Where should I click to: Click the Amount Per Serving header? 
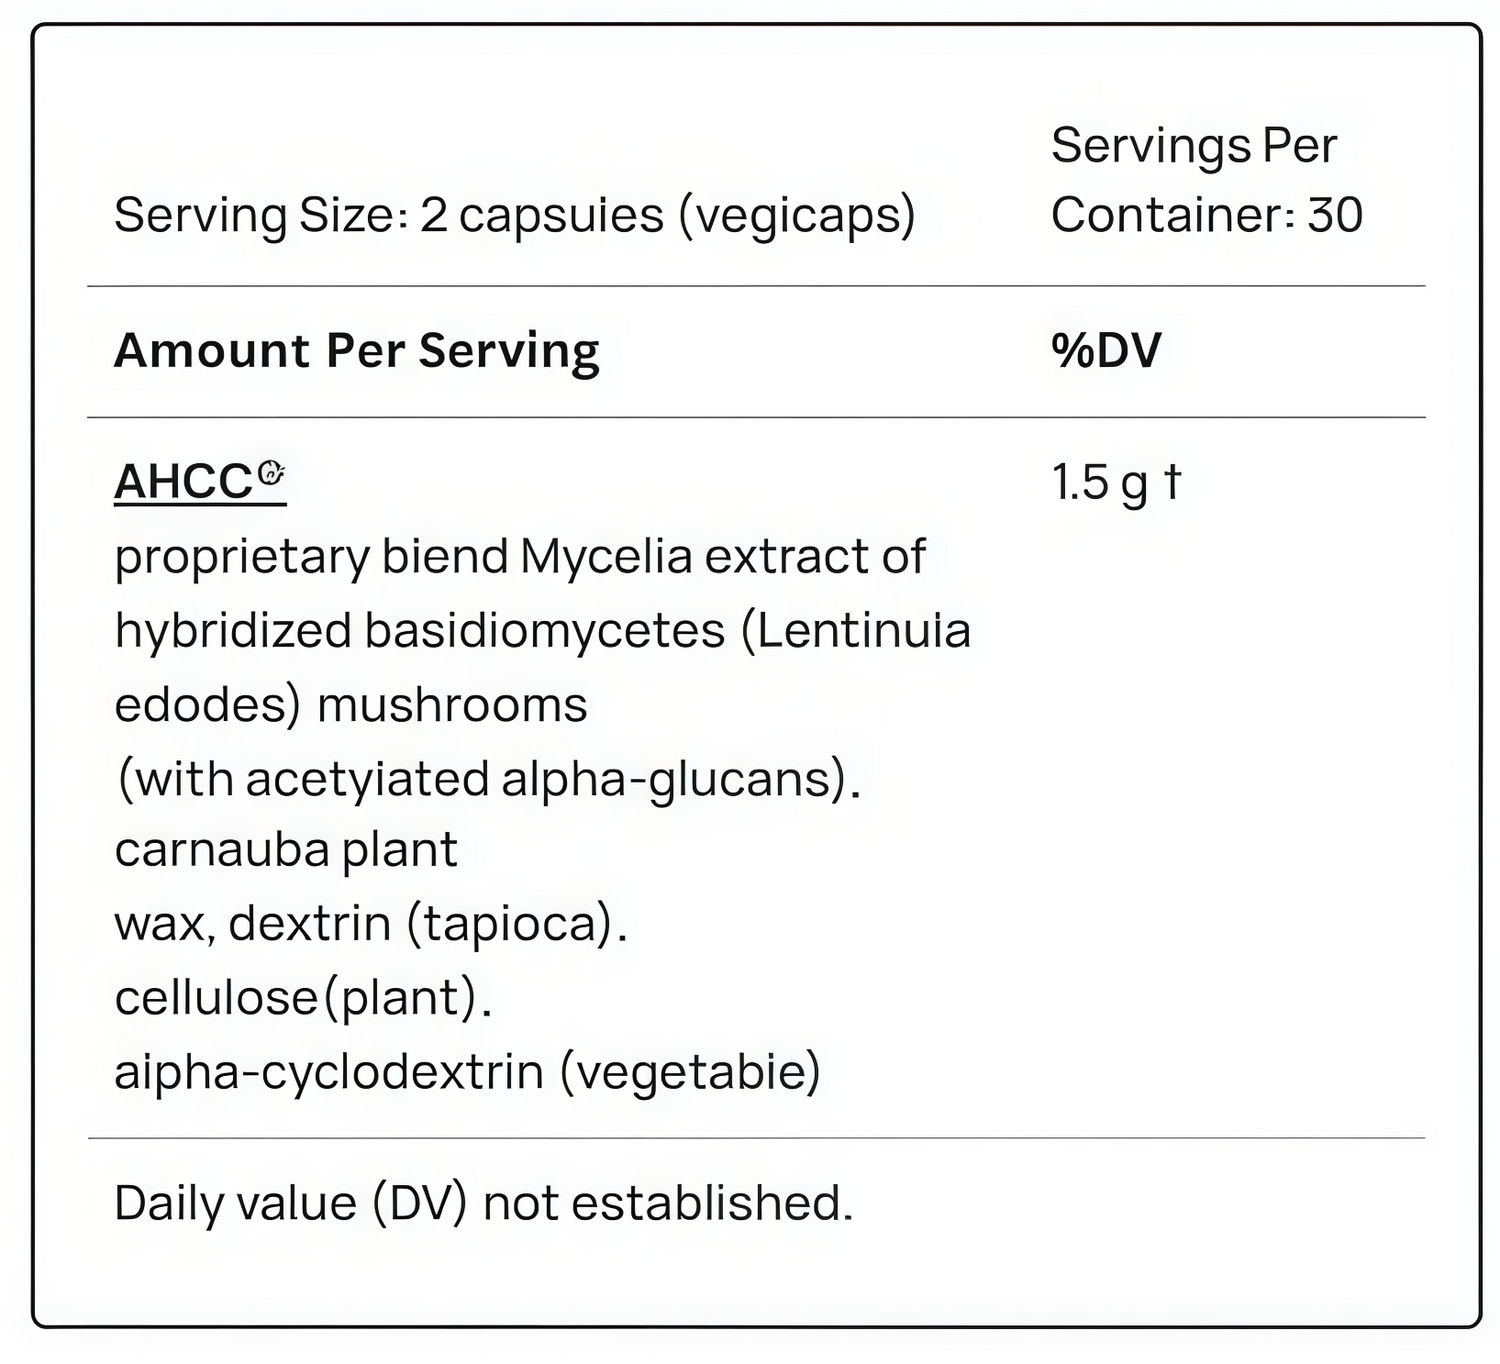pos(356,351)
